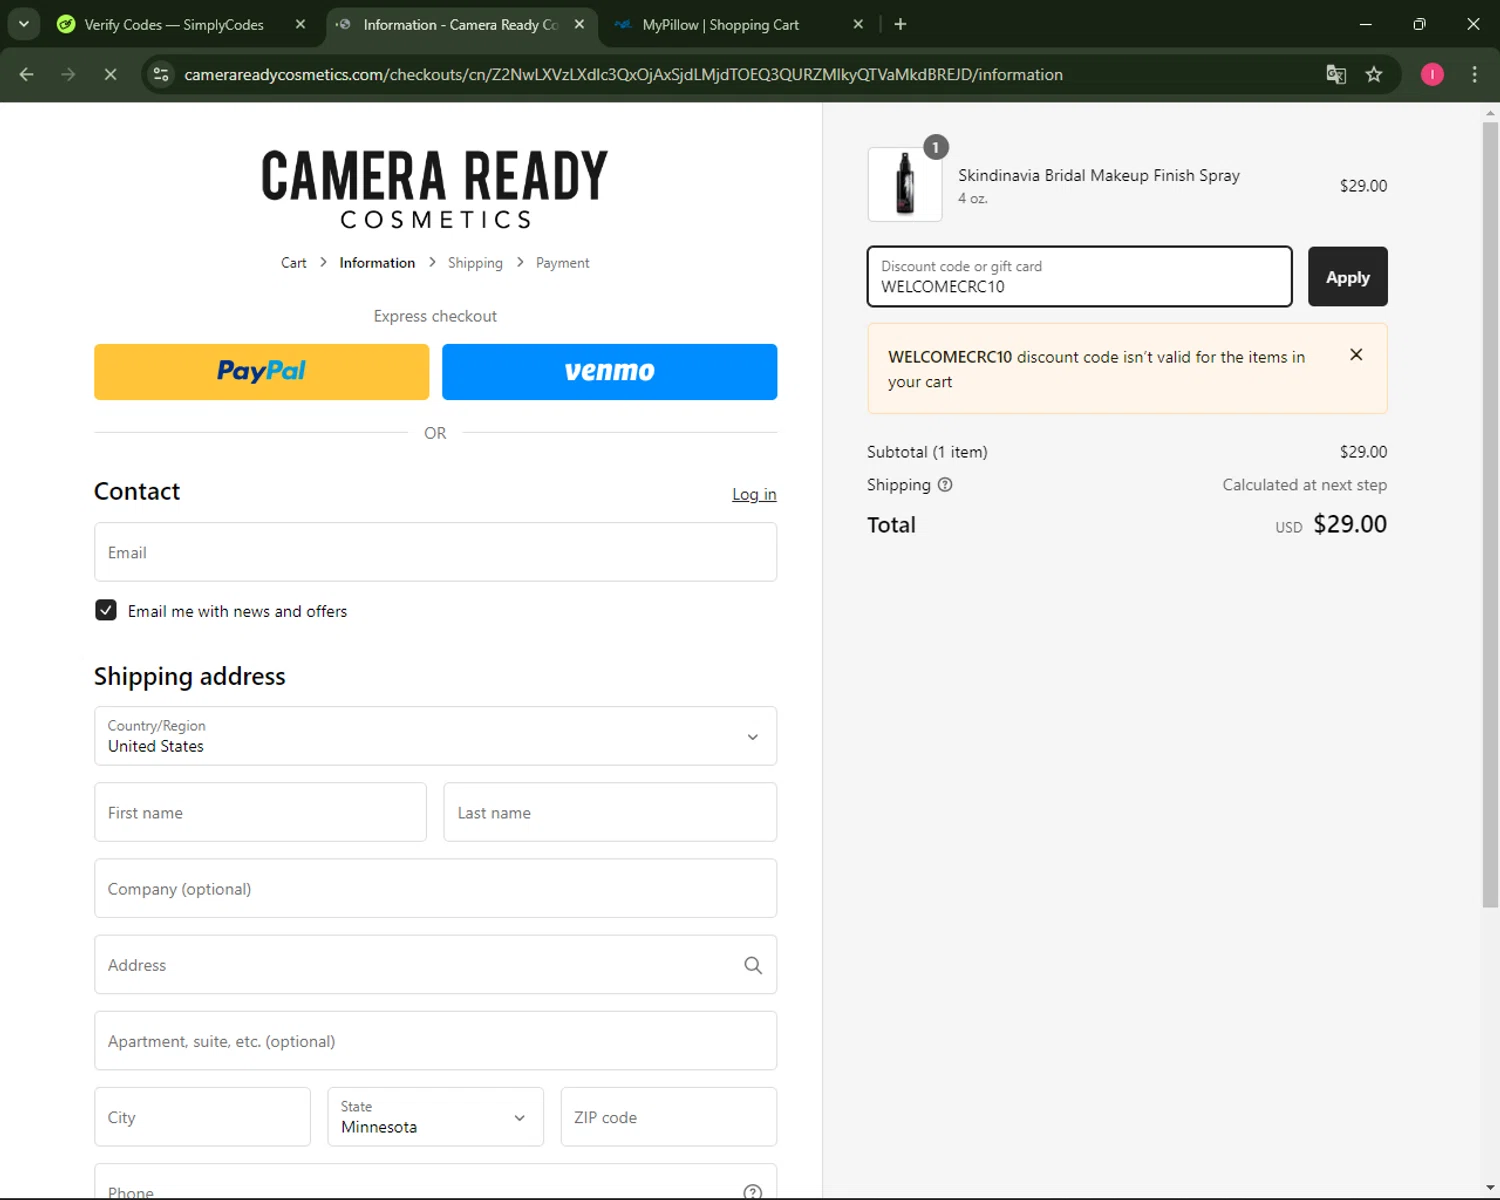This screenshot has height=1200, width=1500.
Task: Click the Skindinavia spray product thumbnail
Action: point(905,184)
